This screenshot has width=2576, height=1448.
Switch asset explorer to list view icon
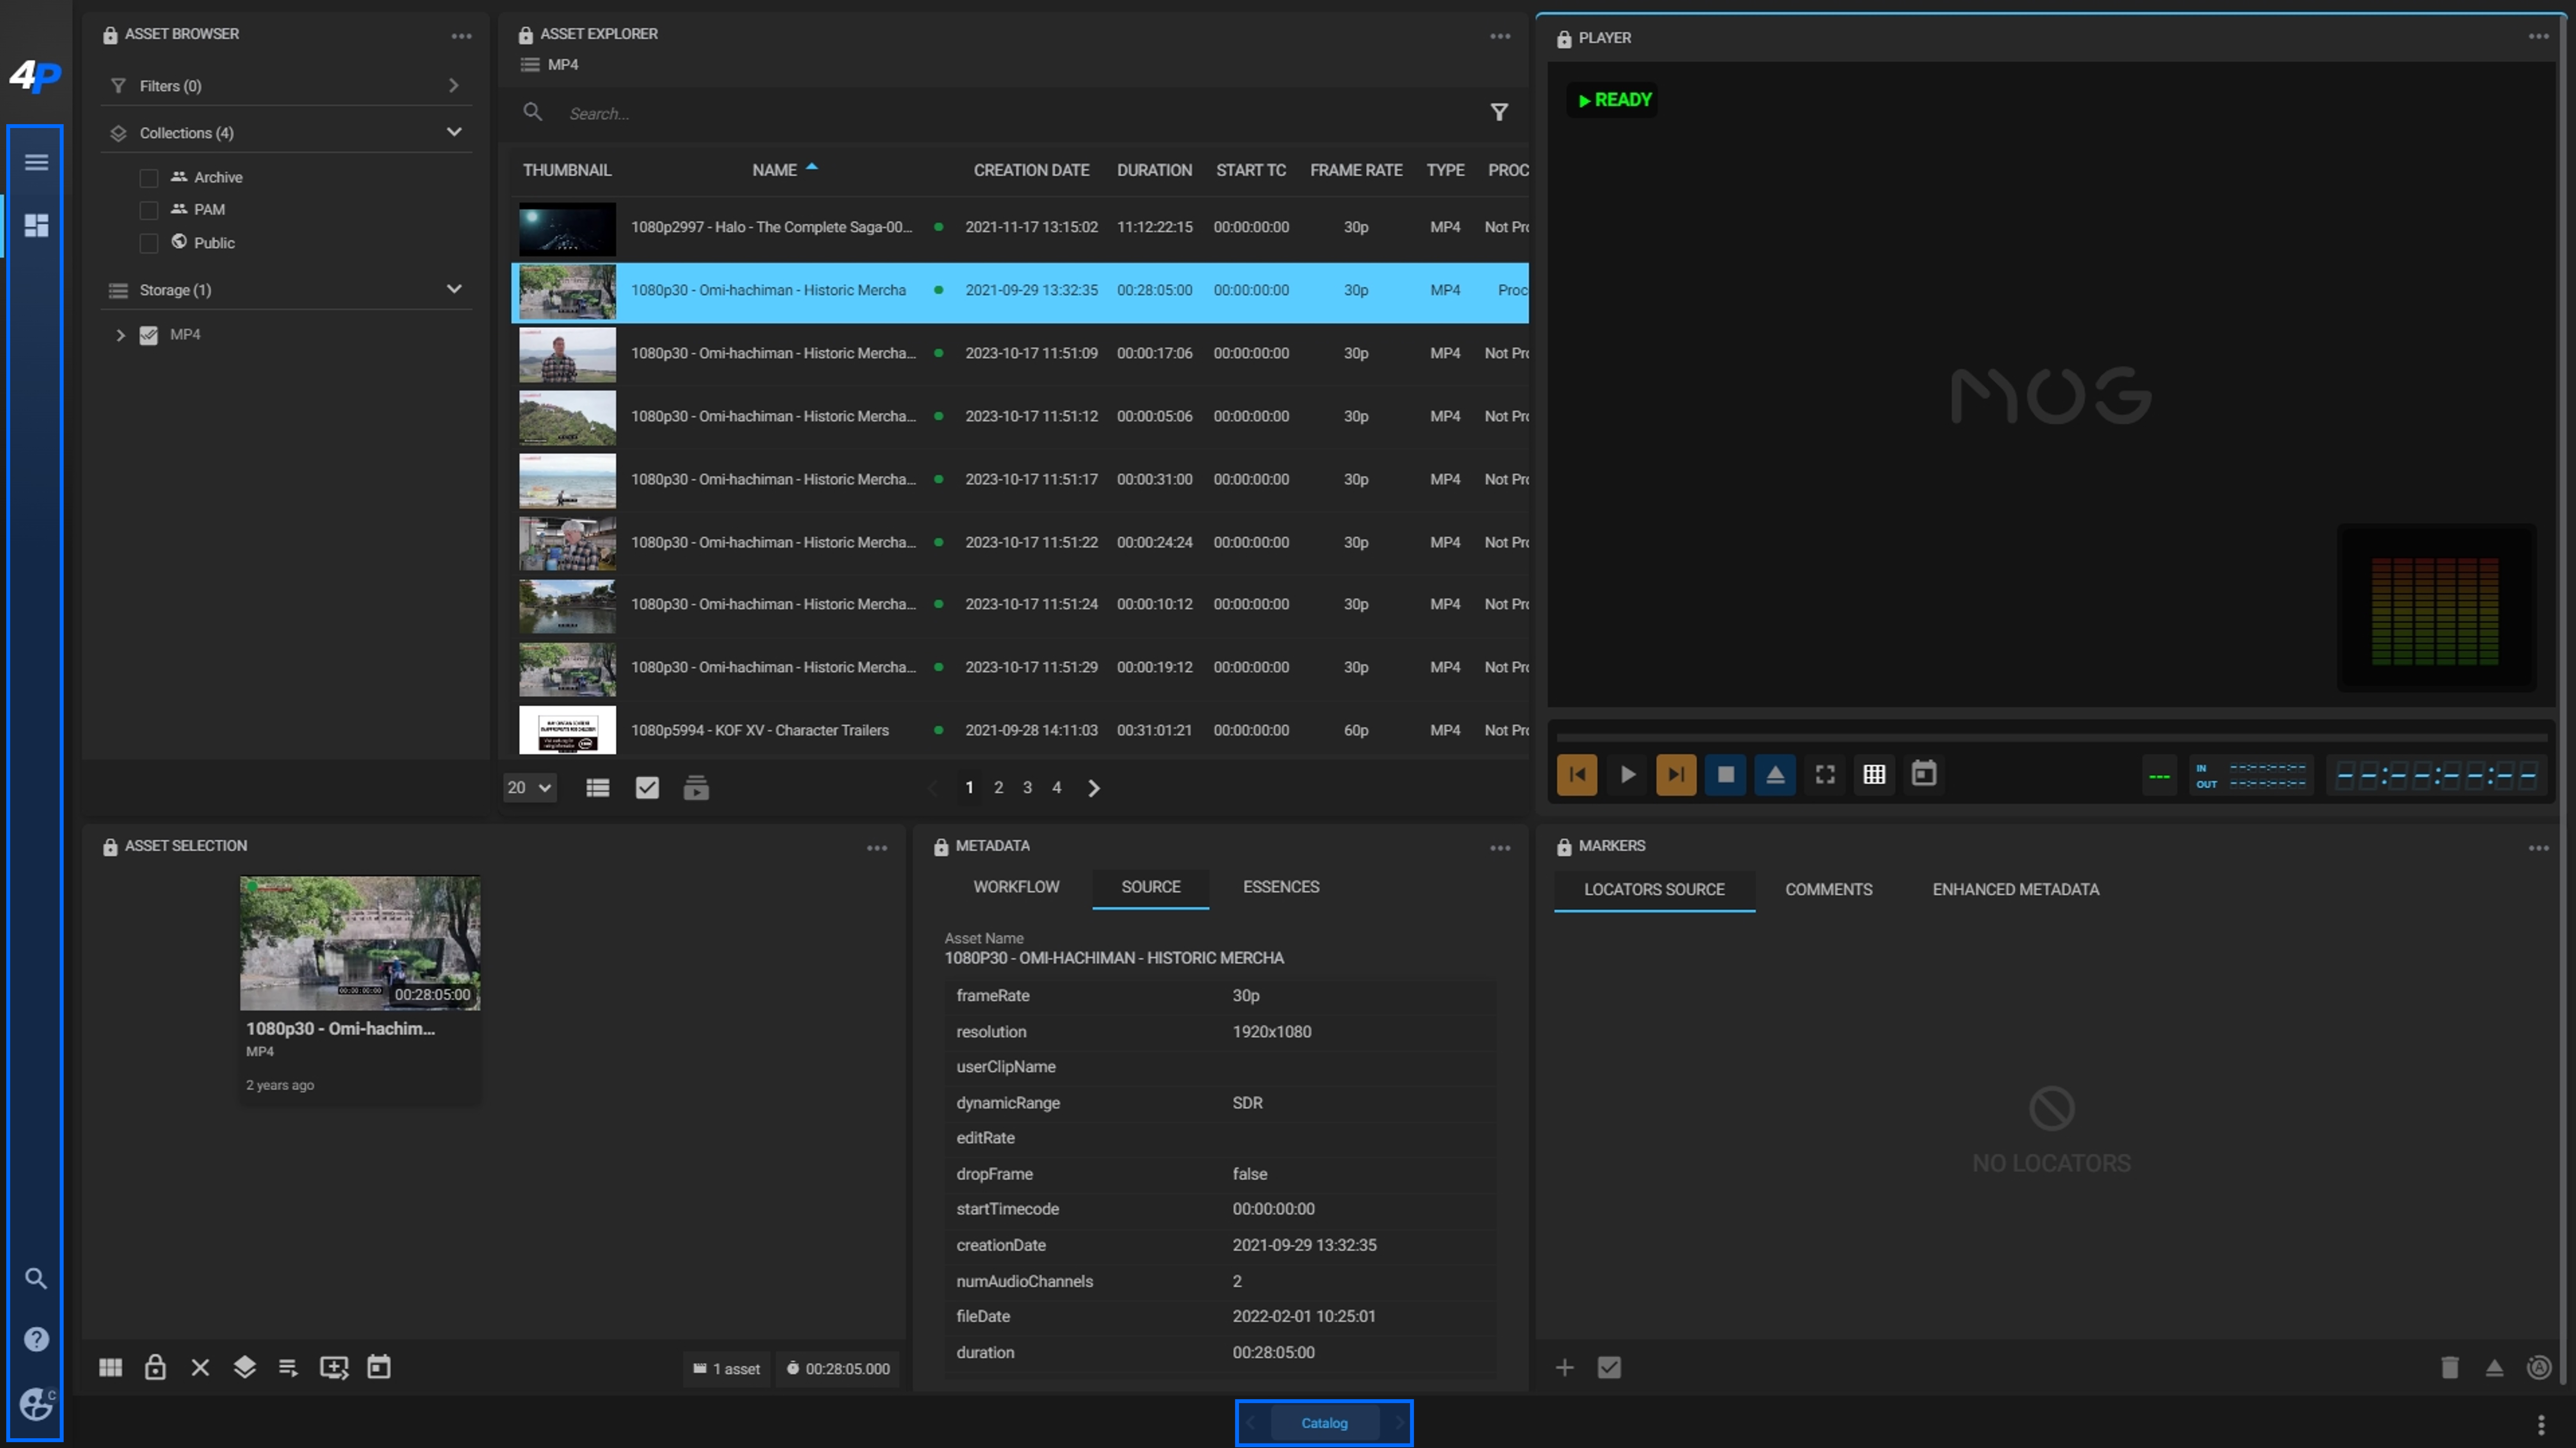pyautogui.click(x=597, y=788)
